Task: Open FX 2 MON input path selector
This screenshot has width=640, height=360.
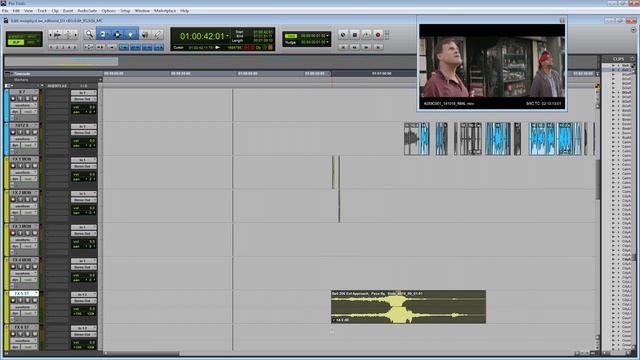Action: click(x=84, y=193)
